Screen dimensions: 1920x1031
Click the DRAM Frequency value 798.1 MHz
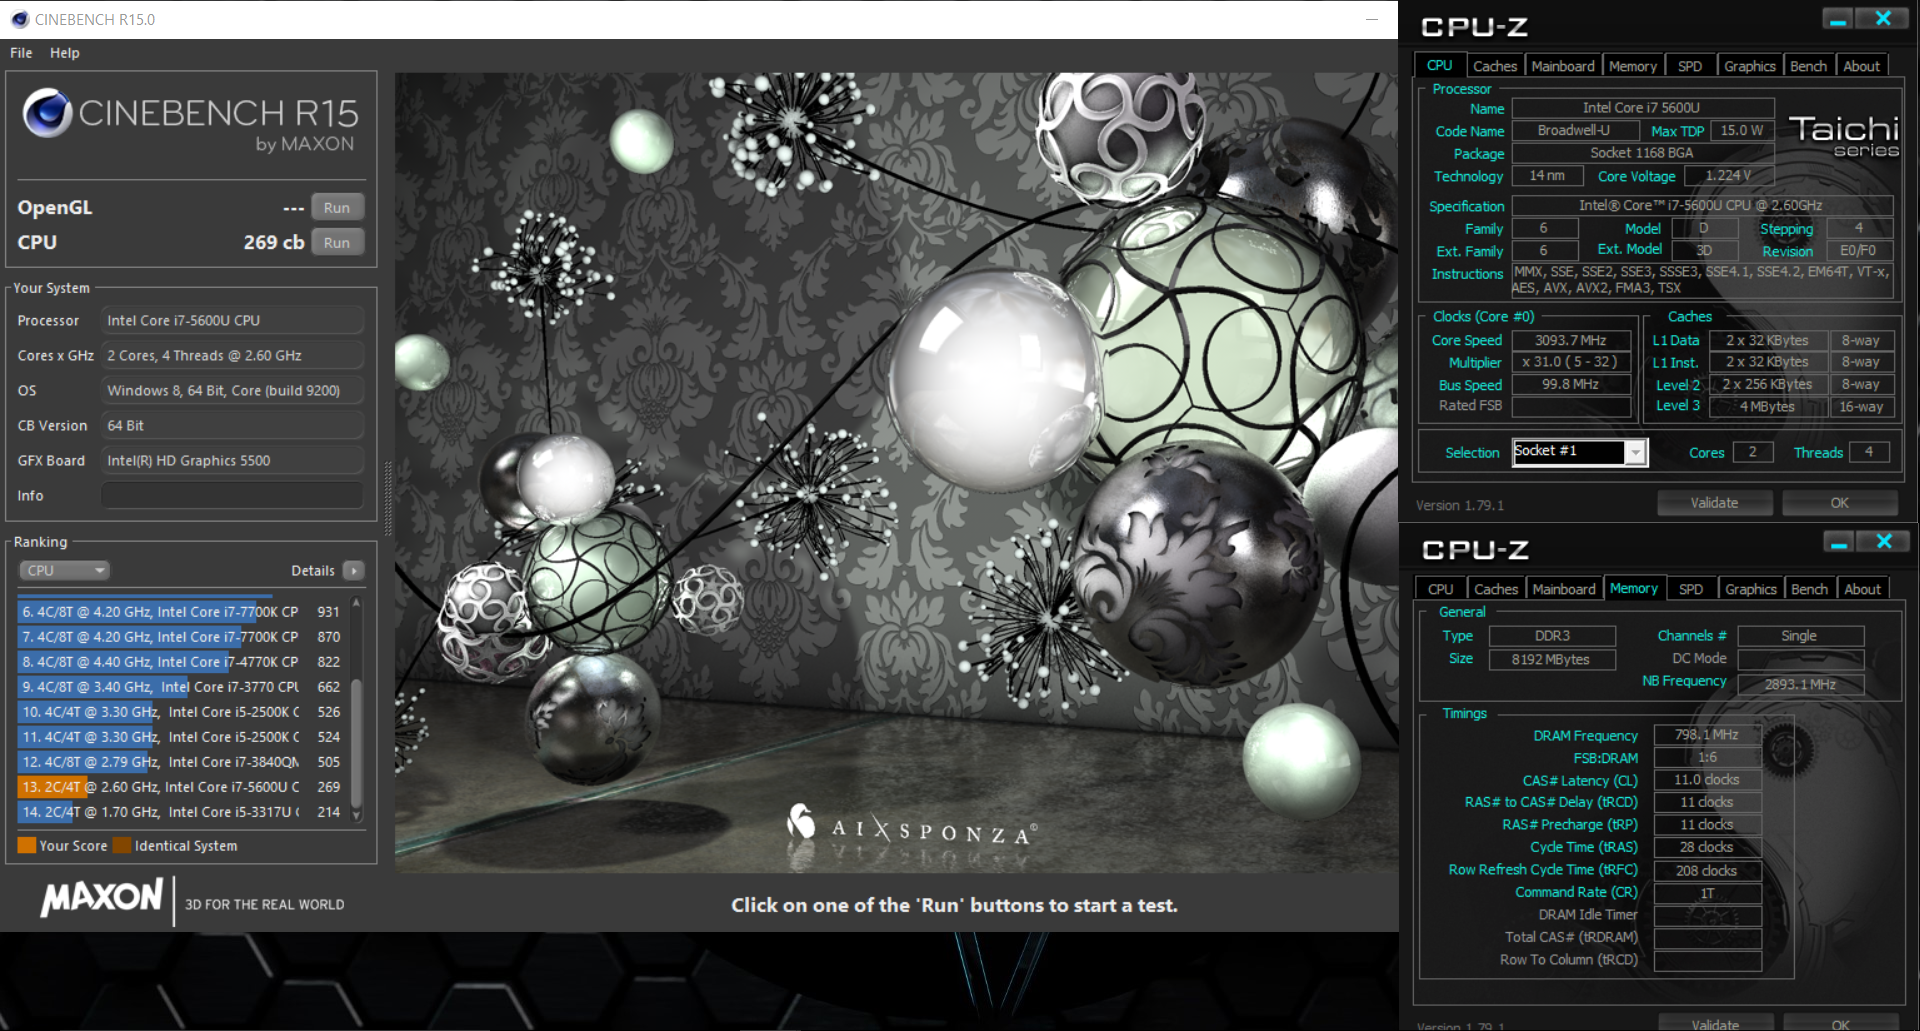pyautogui.click(x=1707, y=735)
